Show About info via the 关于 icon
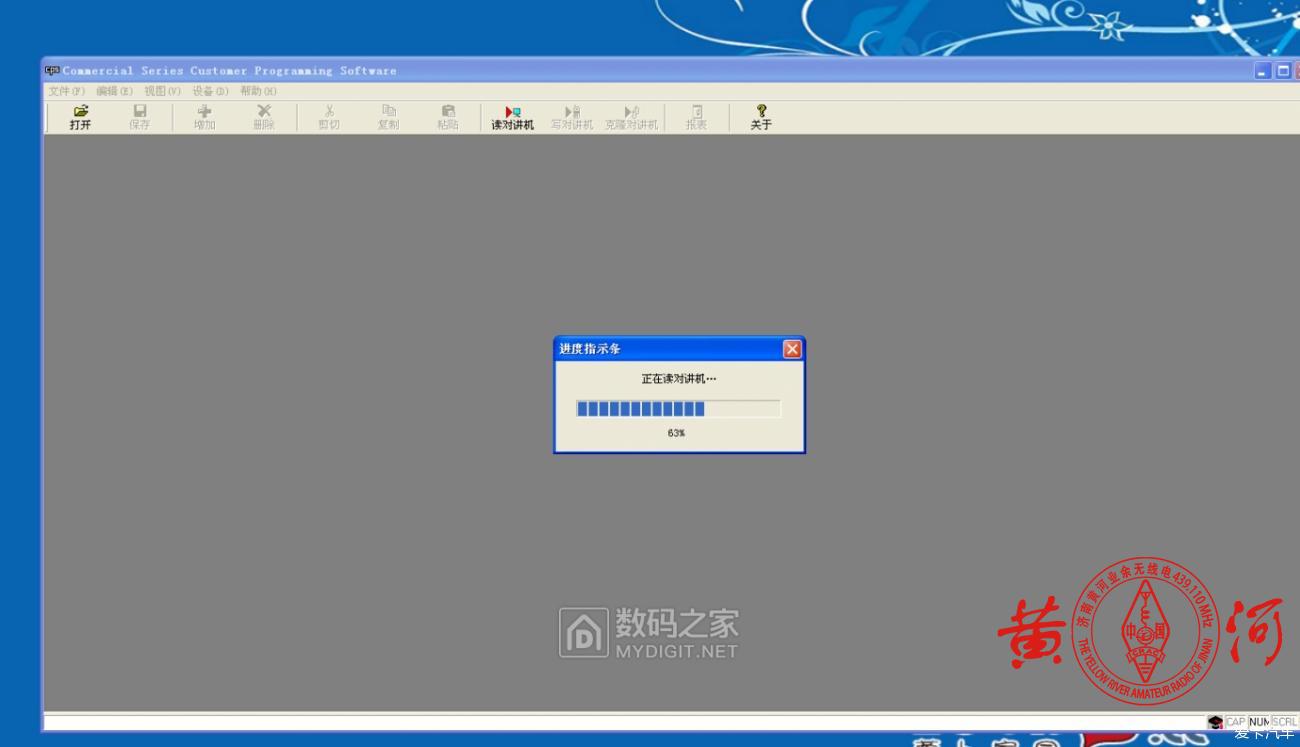Image resolution: width=1300 pixels, height=747 pixels. pyautogui.click(x=760, y=117)
